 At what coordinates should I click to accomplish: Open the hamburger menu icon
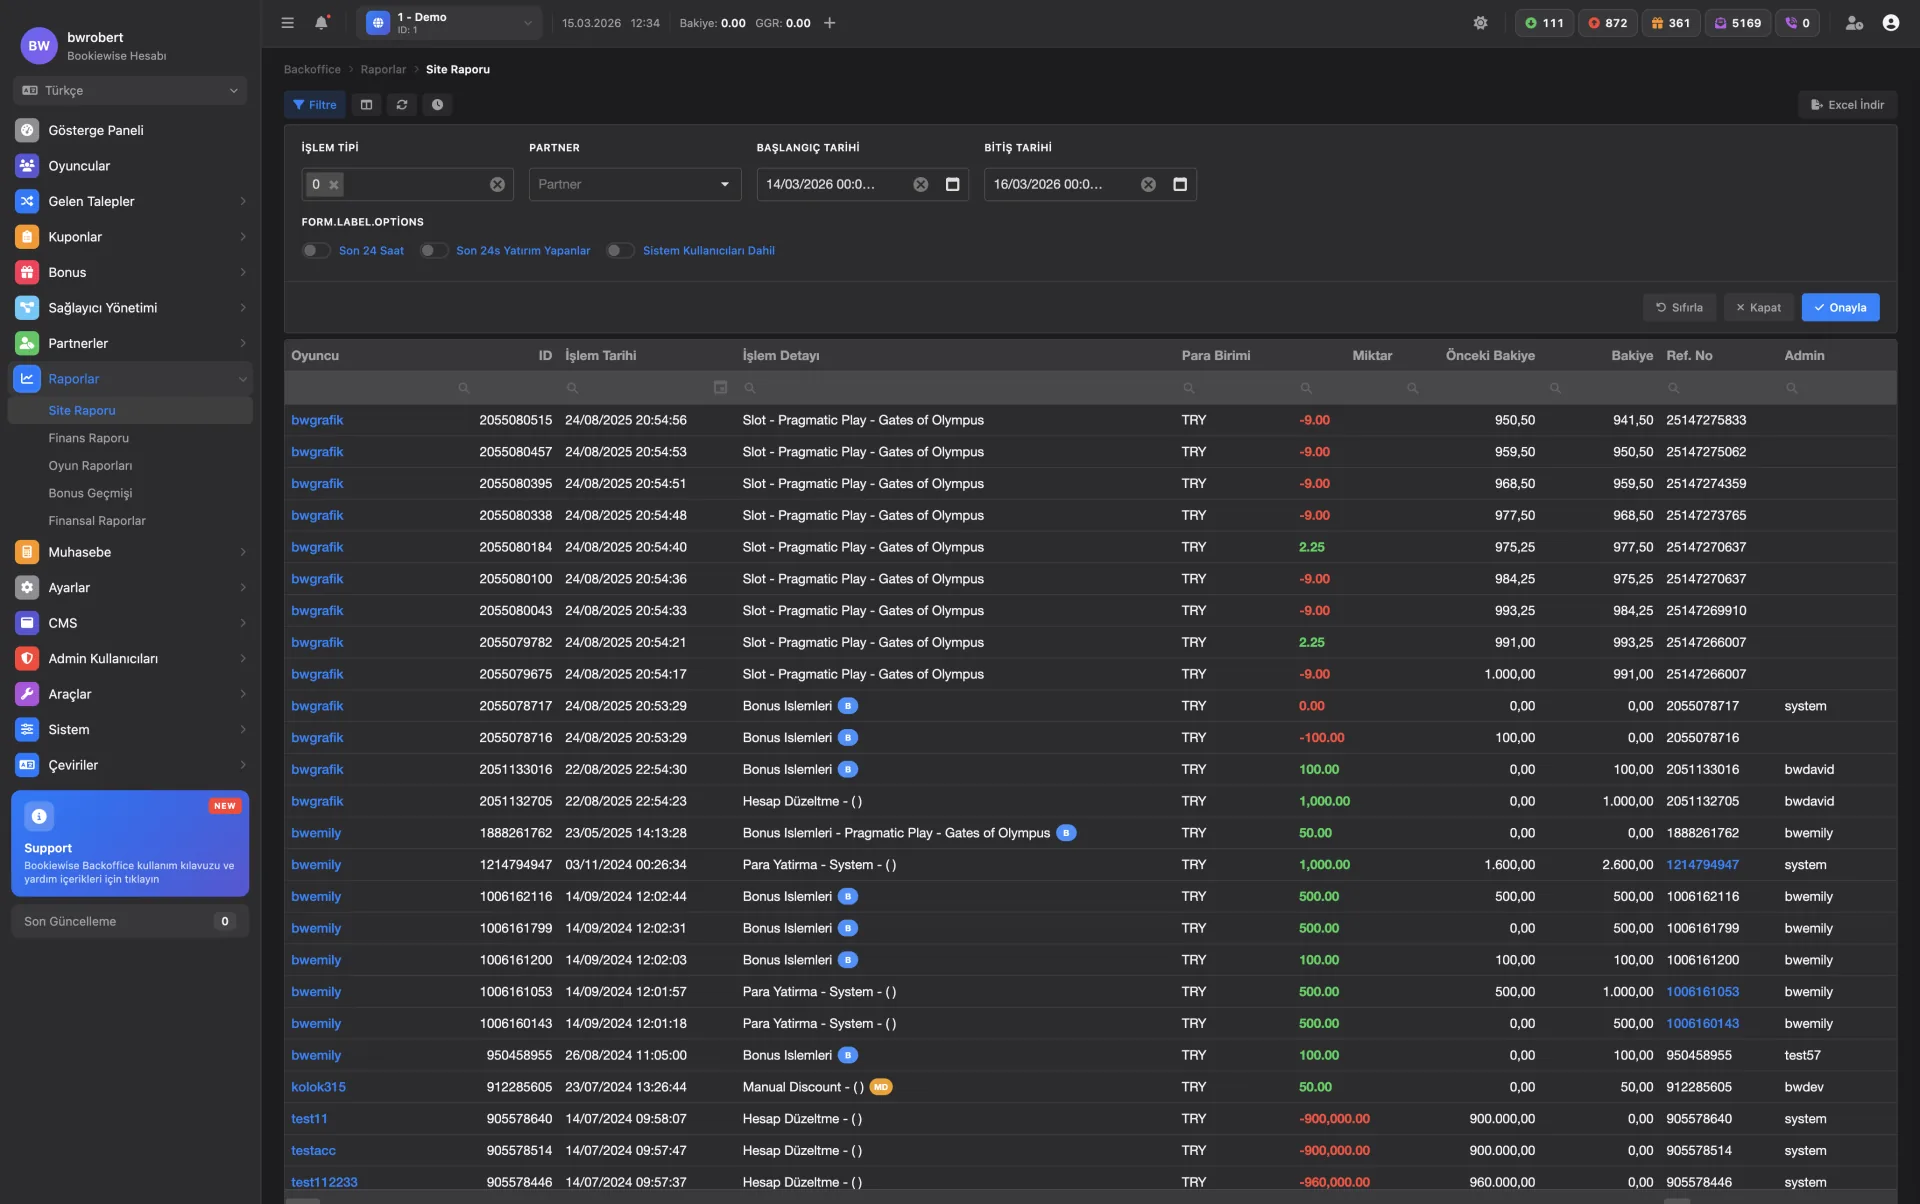[x=288, y=23]
